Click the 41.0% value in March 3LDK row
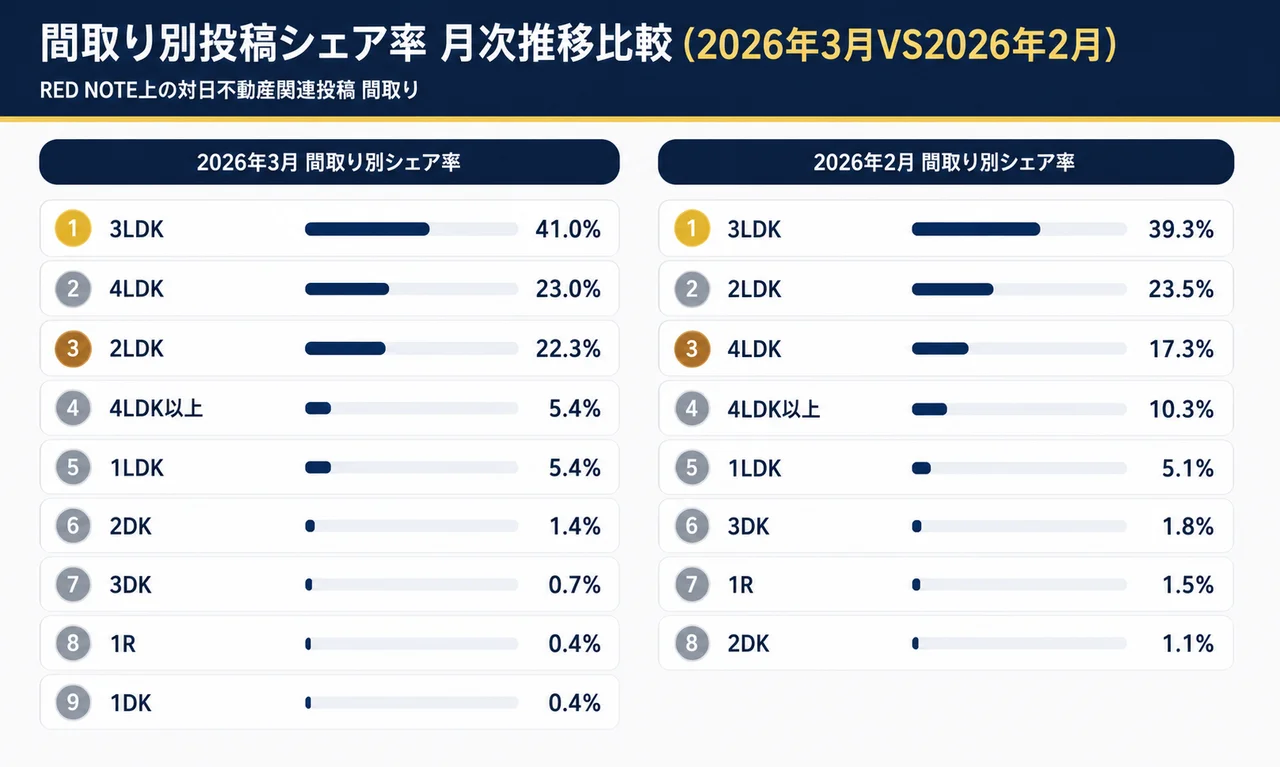The height and width of the screenshot is (767, 1280). coord(568,229)
